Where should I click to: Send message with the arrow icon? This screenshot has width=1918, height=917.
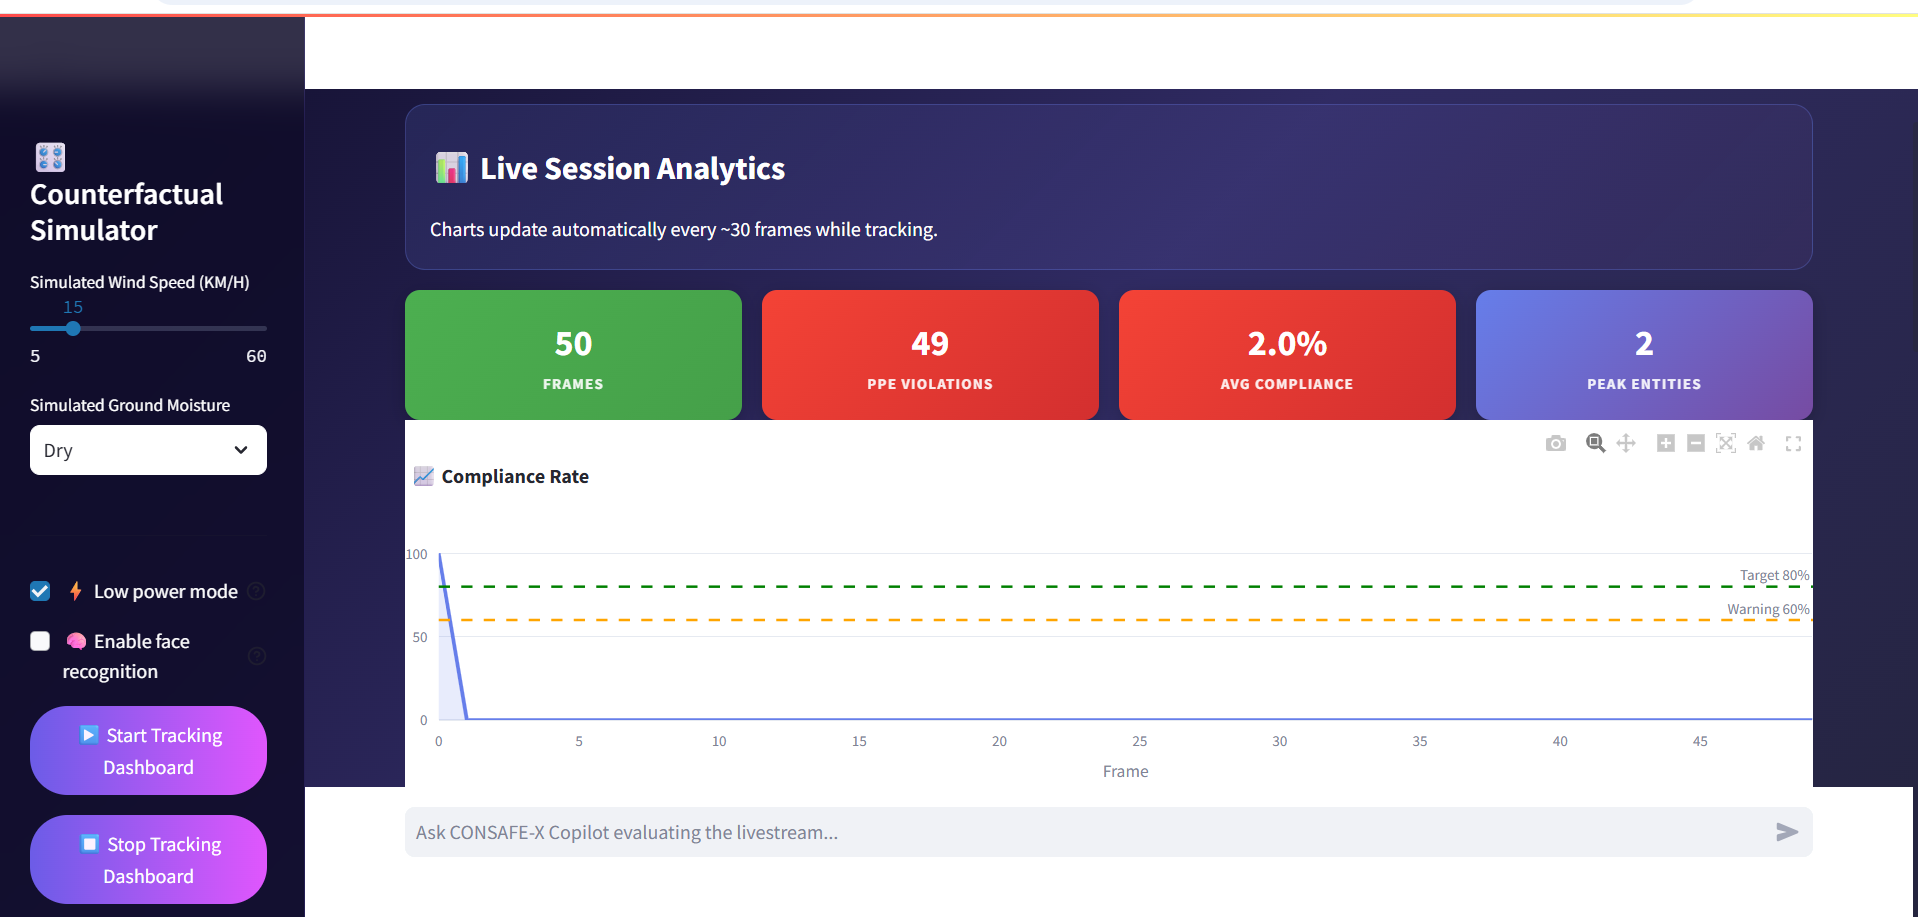coord(1787,832)
